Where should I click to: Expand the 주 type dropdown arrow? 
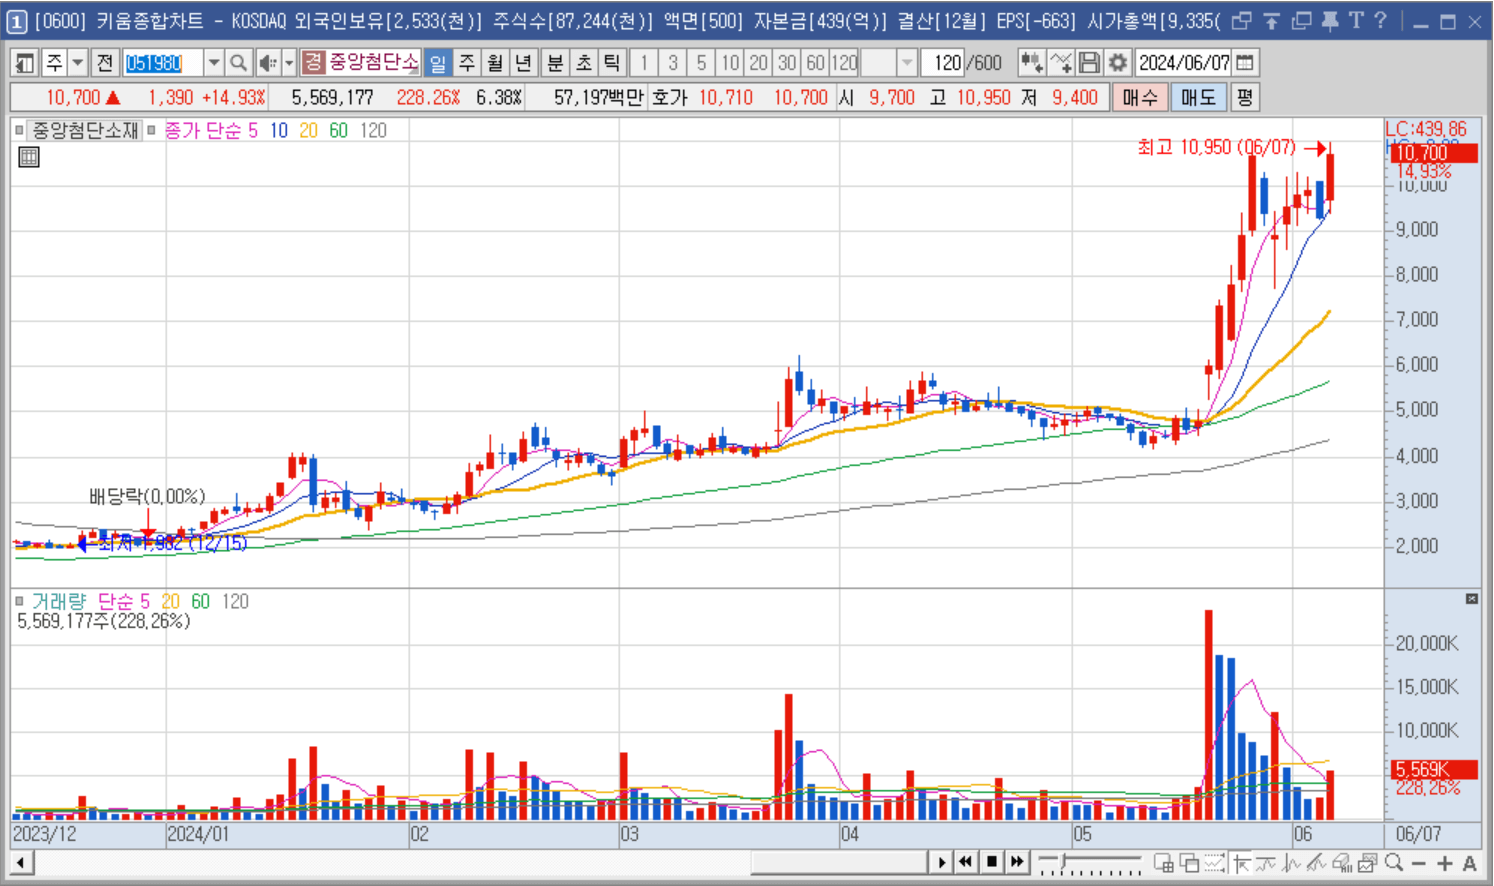tap(78, 63)
